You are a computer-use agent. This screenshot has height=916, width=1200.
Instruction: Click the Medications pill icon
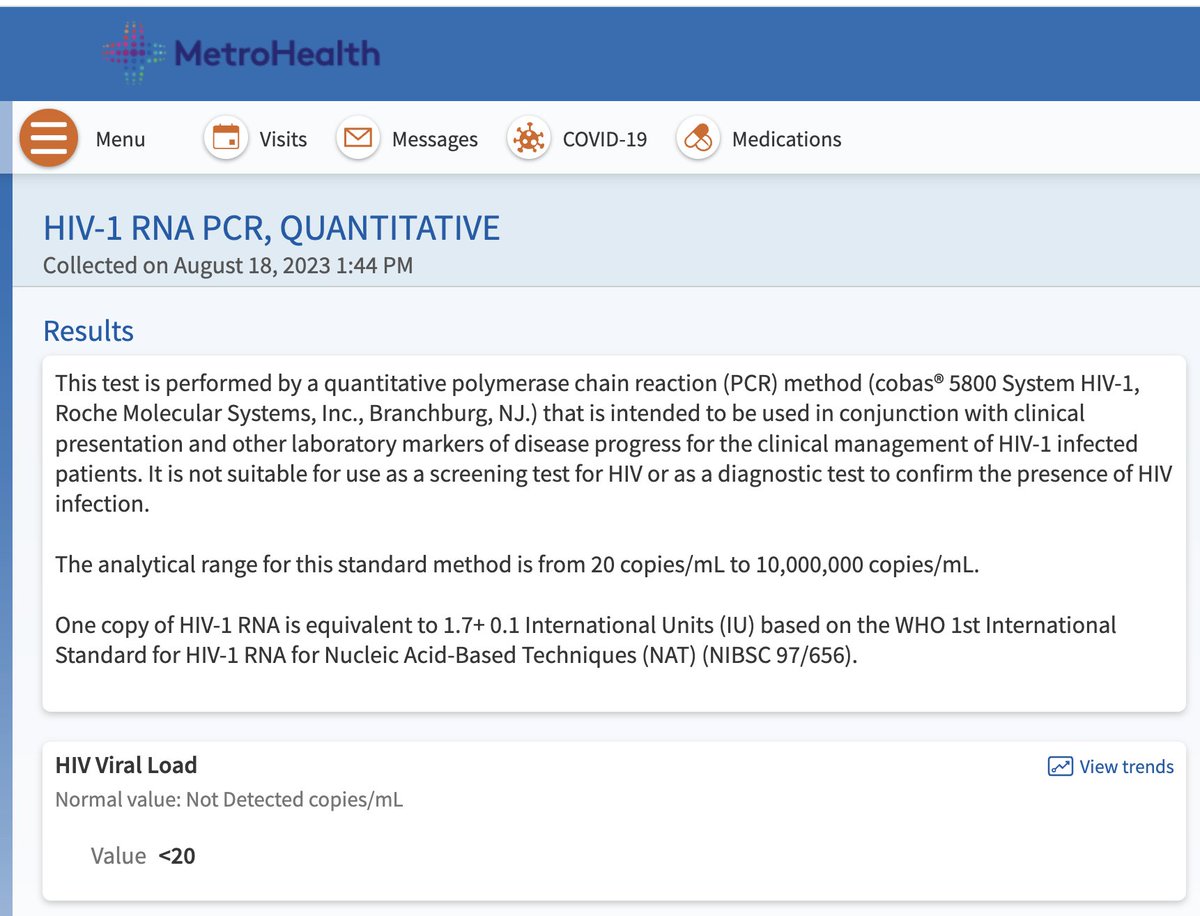click(699, 138)
